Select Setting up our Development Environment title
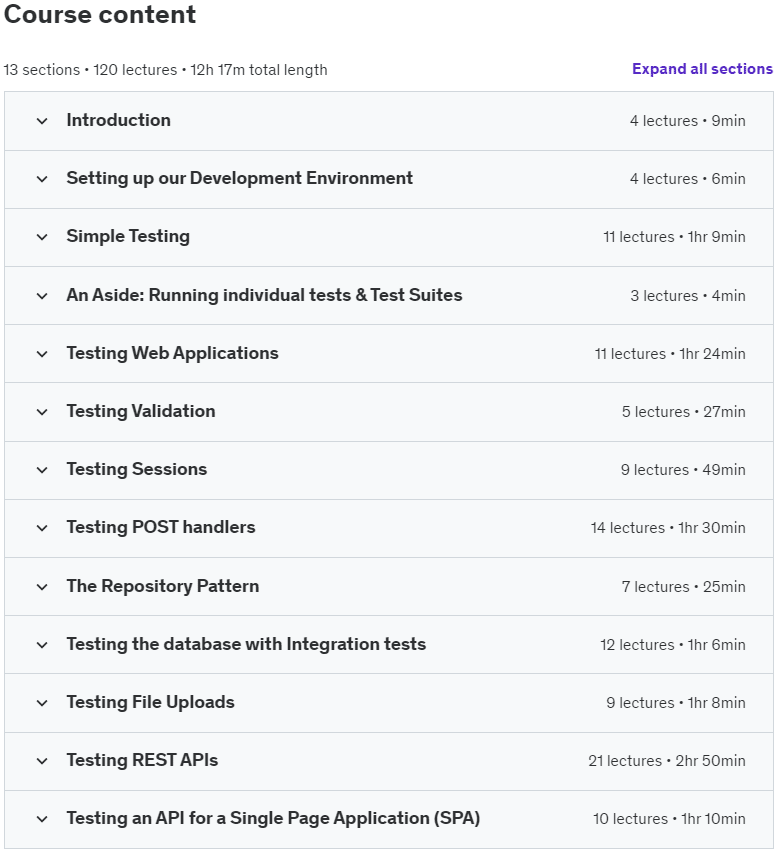The height and width of the screenshot is (852, 777). [240, 178]
